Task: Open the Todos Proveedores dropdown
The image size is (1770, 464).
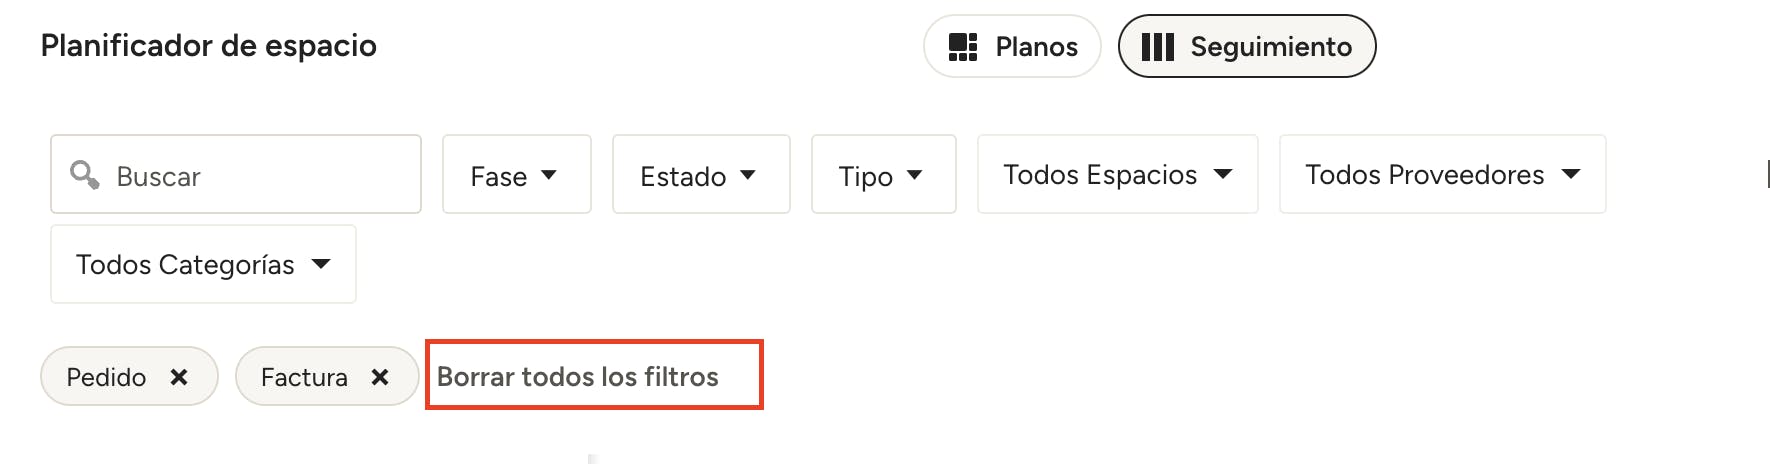Action: coord(1443,174)
